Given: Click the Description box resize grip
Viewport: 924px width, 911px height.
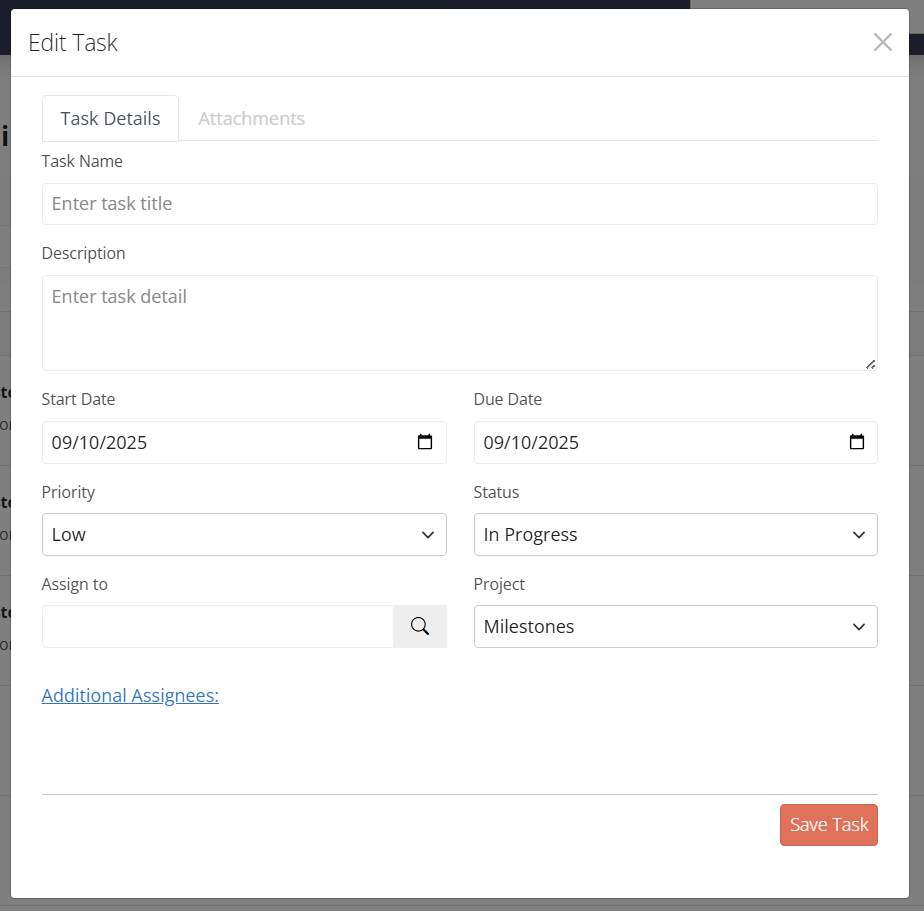Looking at the screenshot, I should [870, 364].
